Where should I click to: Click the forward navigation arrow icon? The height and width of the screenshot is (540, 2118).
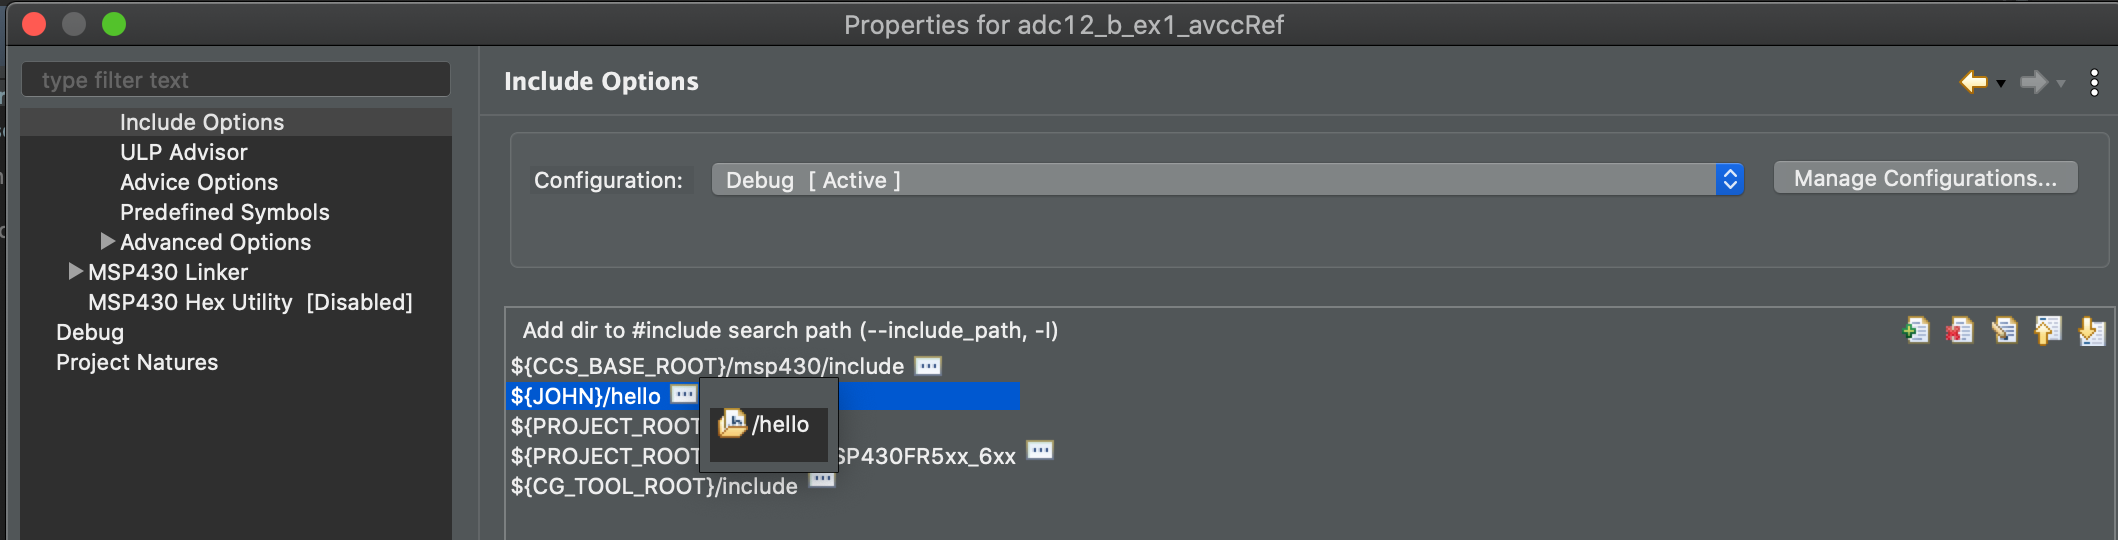tap(2033, 82)
